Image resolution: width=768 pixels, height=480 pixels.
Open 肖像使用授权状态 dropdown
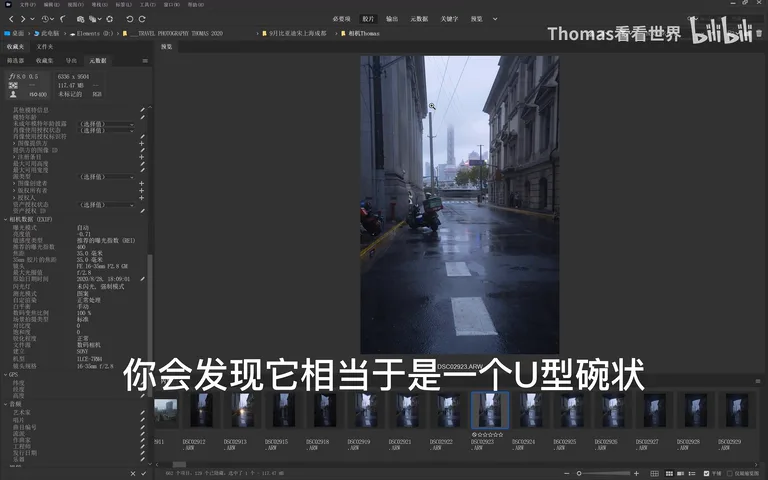pyautogui.click(x=106, y=130)
